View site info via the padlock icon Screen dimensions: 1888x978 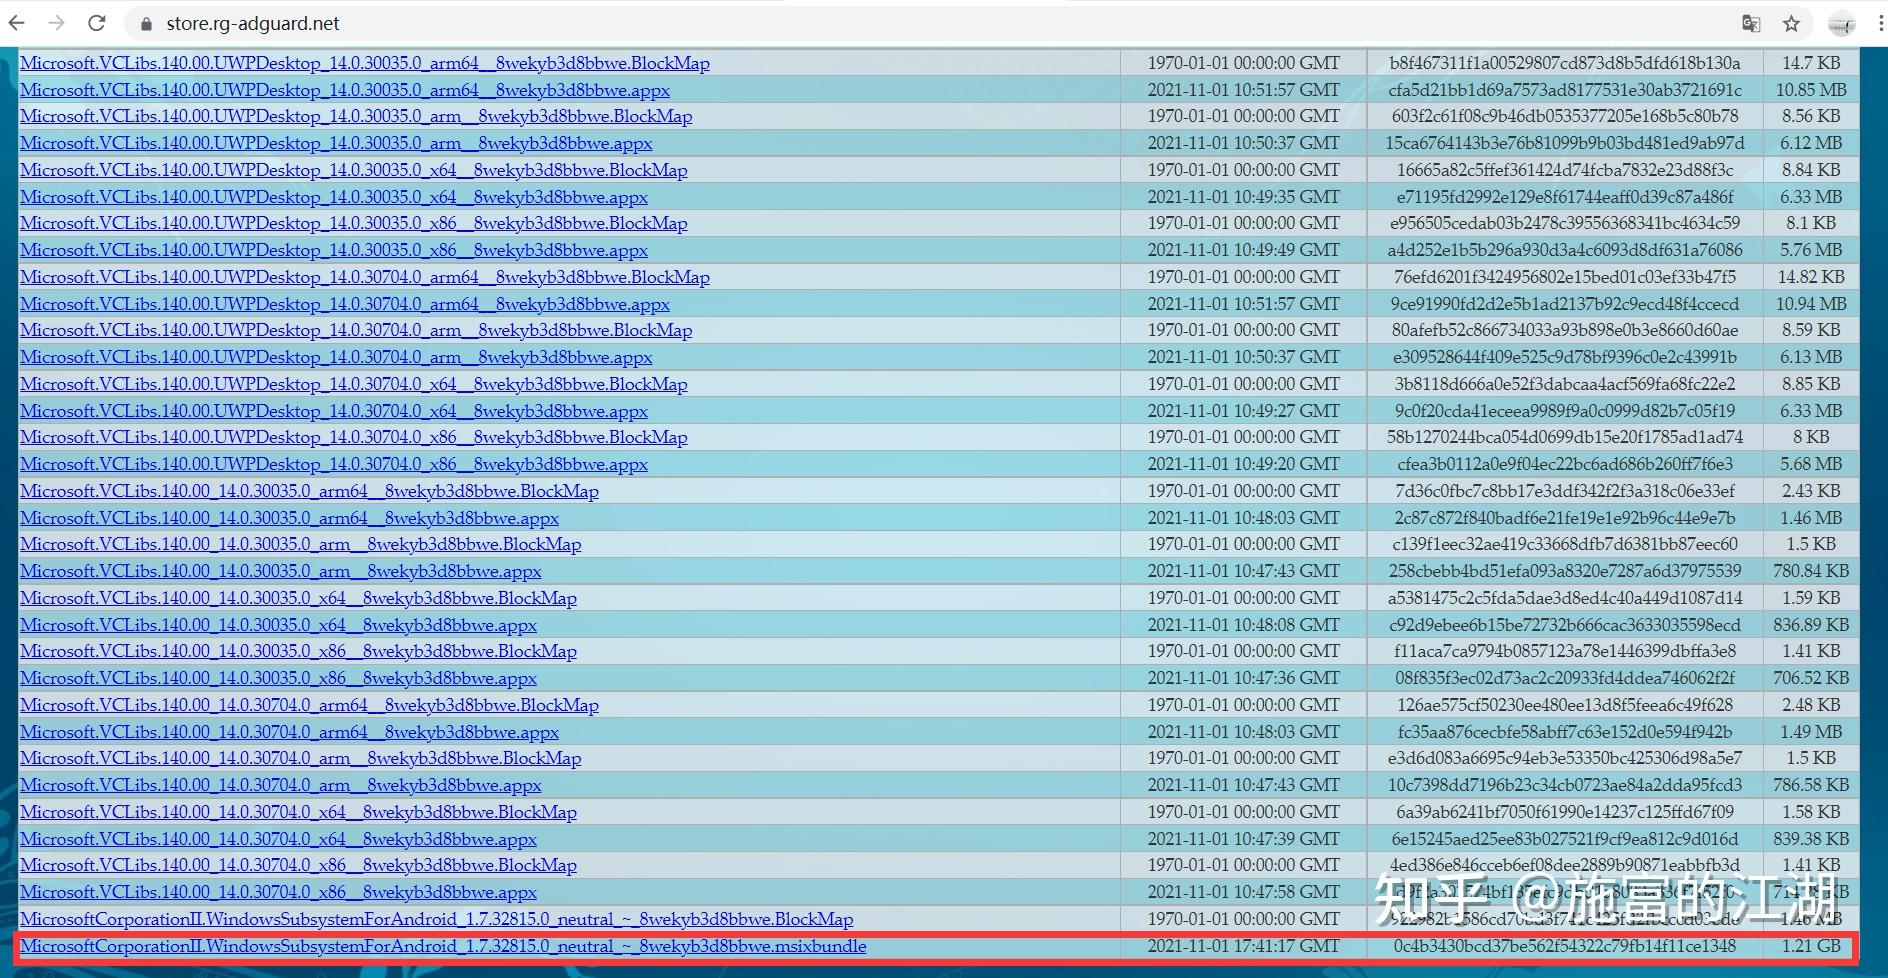(x=146, y=24)
